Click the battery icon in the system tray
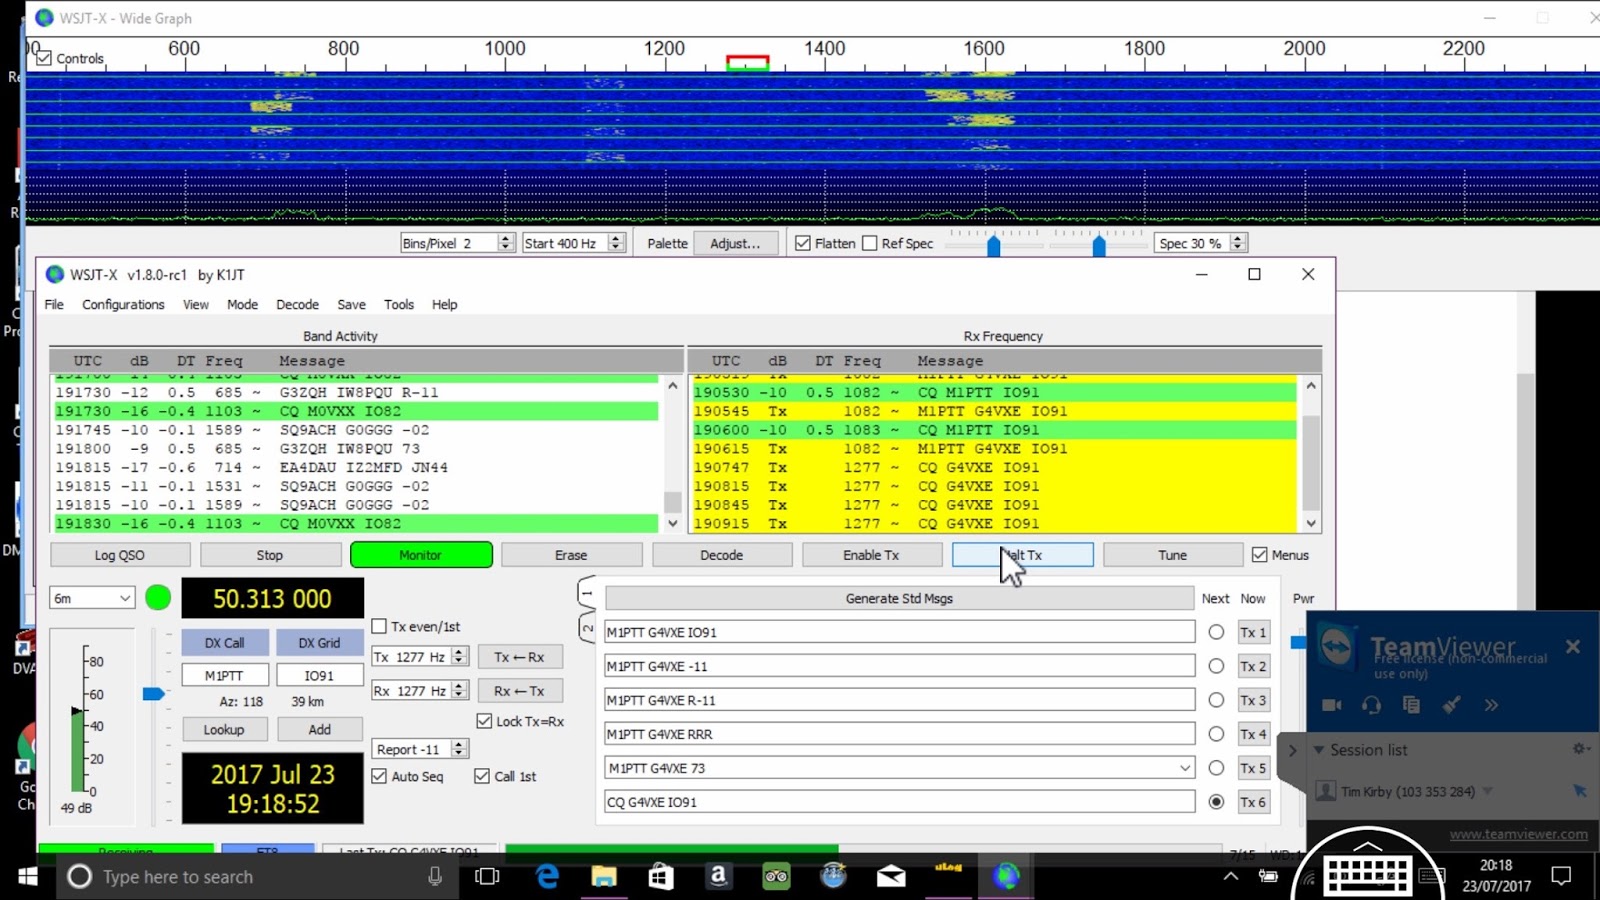1600x900 pixels. [1268, 877]
